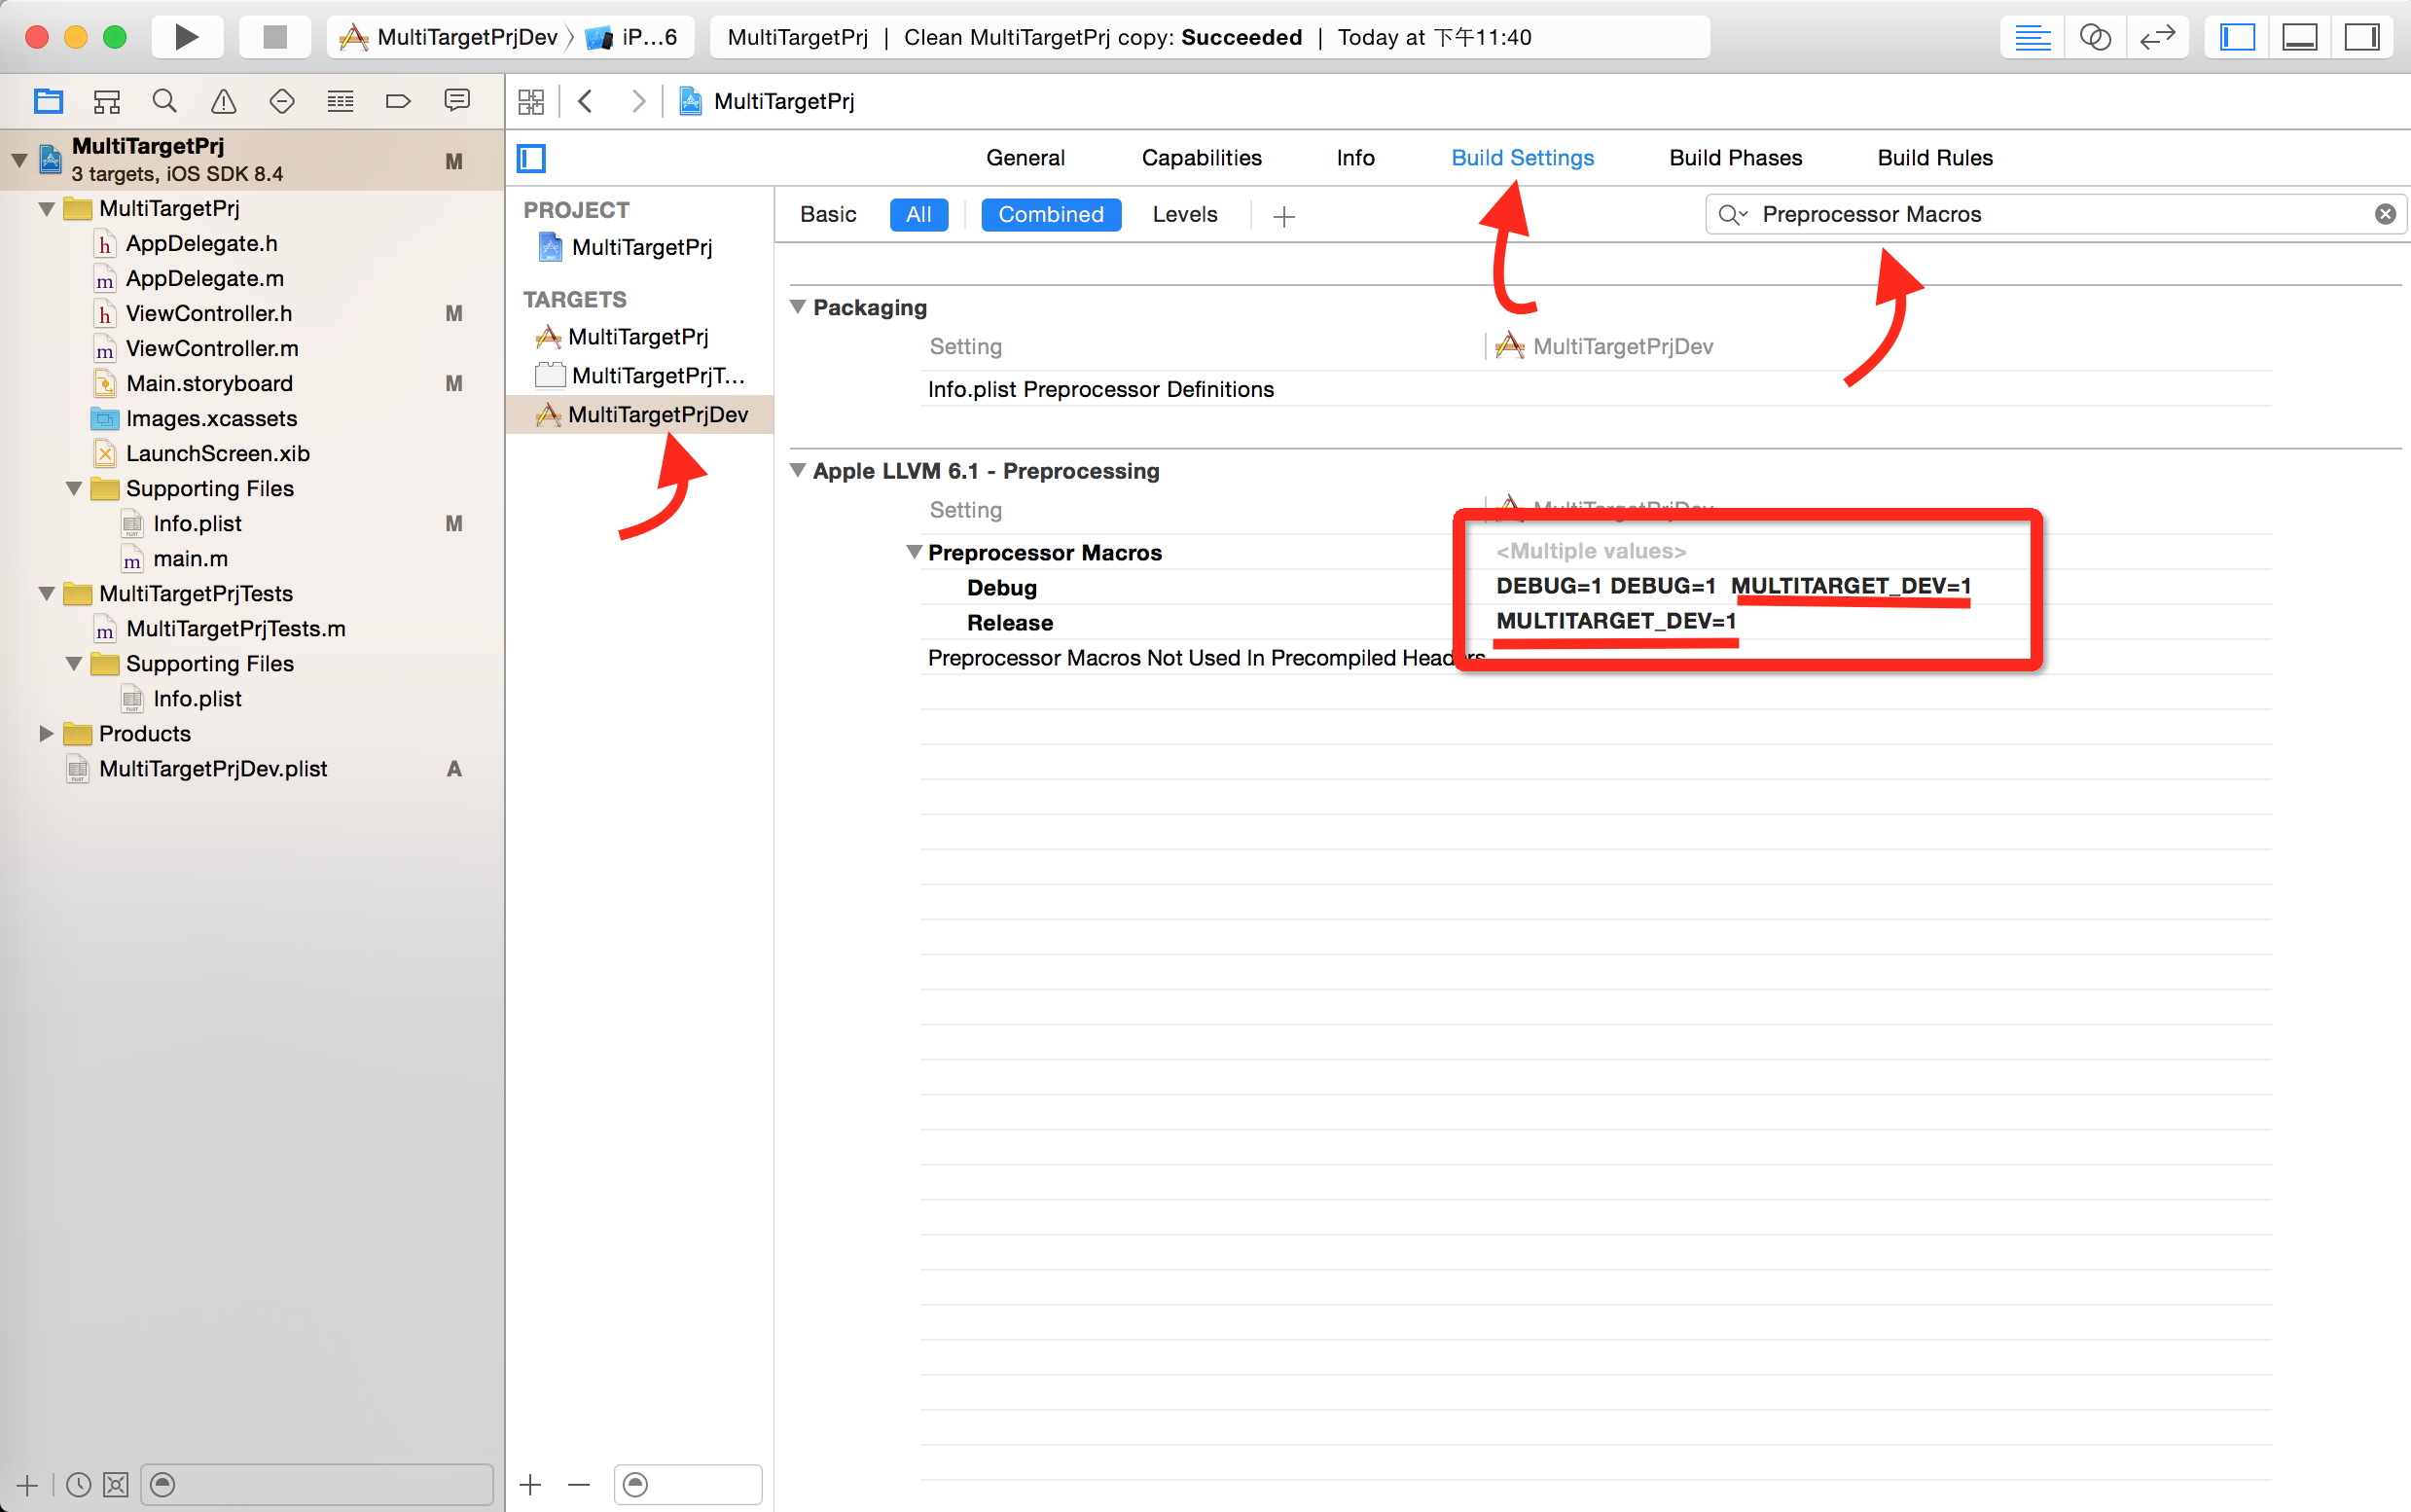Toggle the Utilities panel visibility
Viewport: 2411px width, 1512px height.
(2362, 37)
